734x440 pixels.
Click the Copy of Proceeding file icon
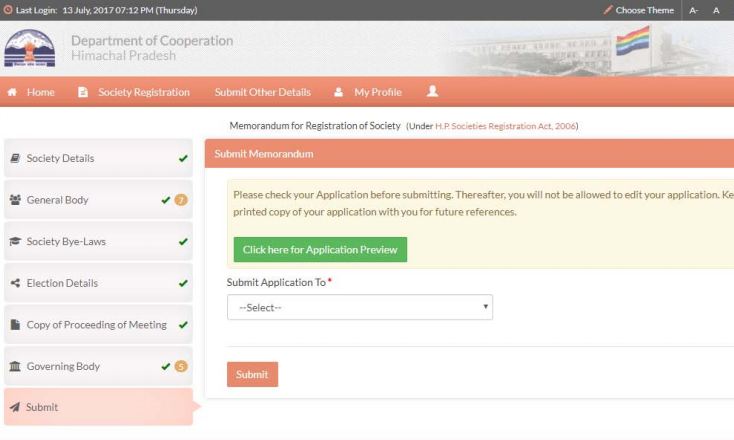15,324
